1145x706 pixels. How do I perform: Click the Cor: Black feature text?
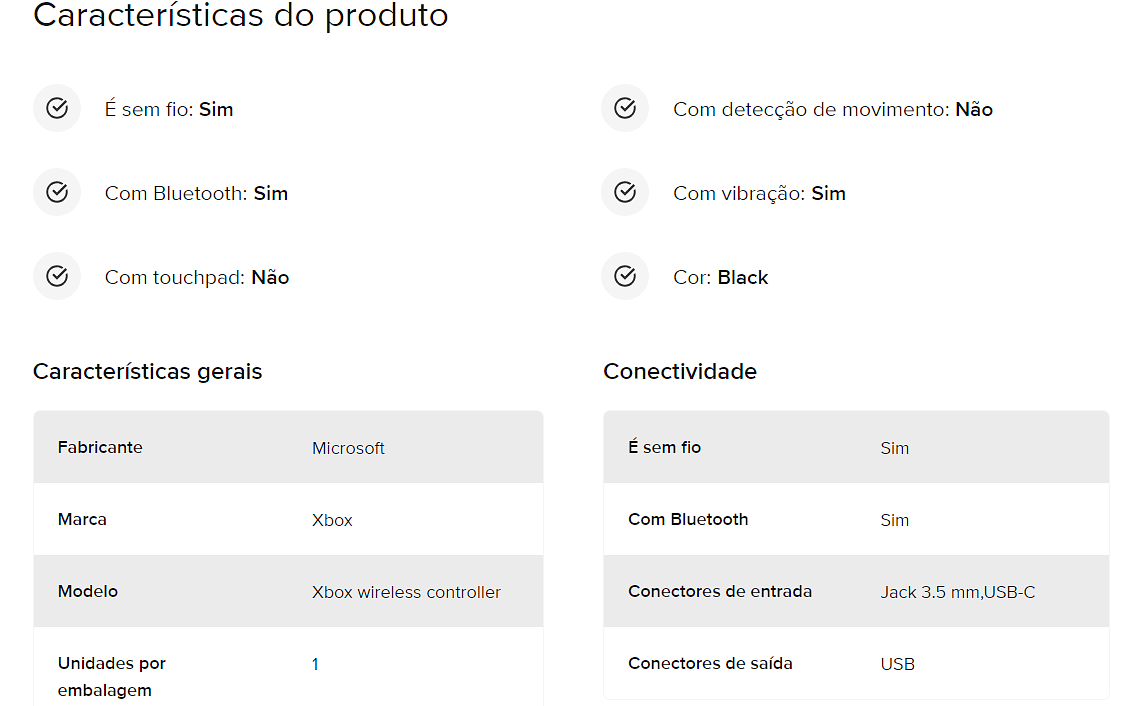[x=721, y=277]
